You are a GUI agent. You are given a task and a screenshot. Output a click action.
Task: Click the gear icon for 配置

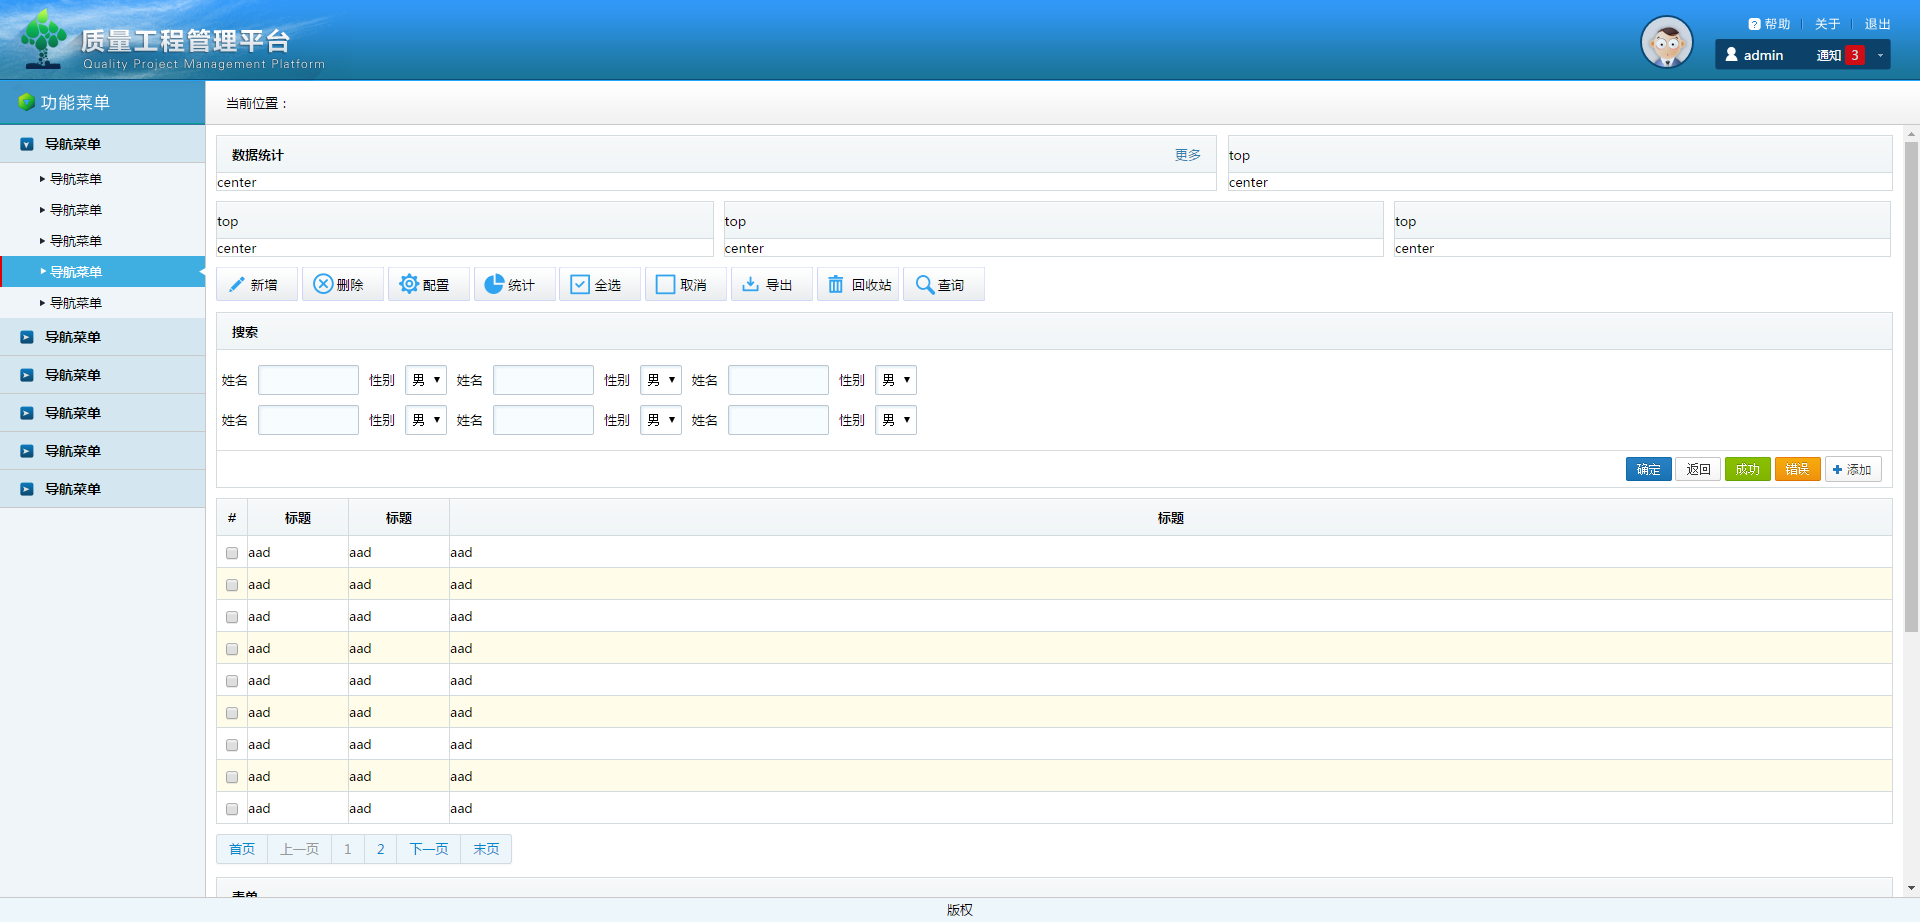coord(409,284)
